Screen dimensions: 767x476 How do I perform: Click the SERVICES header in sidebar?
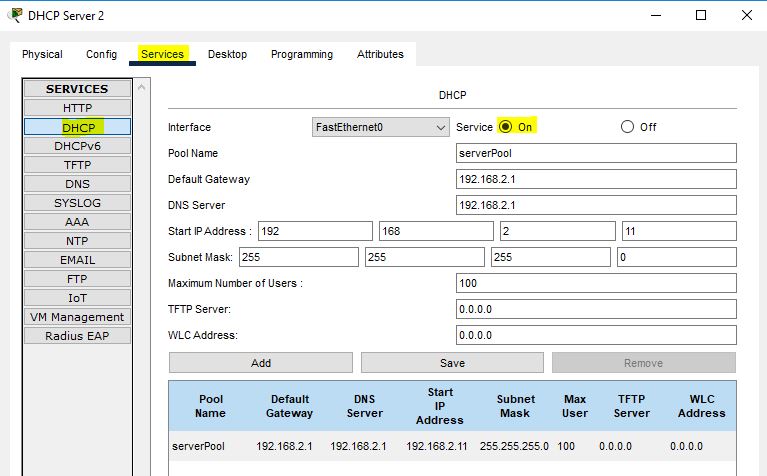point(77,89)
